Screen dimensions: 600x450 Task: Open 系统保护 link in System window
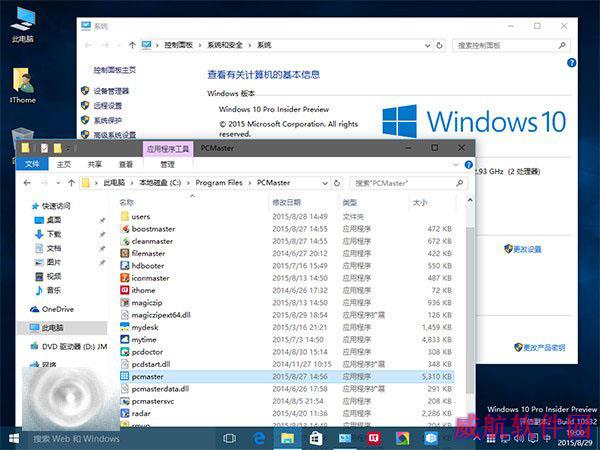(x=108, y=120)
